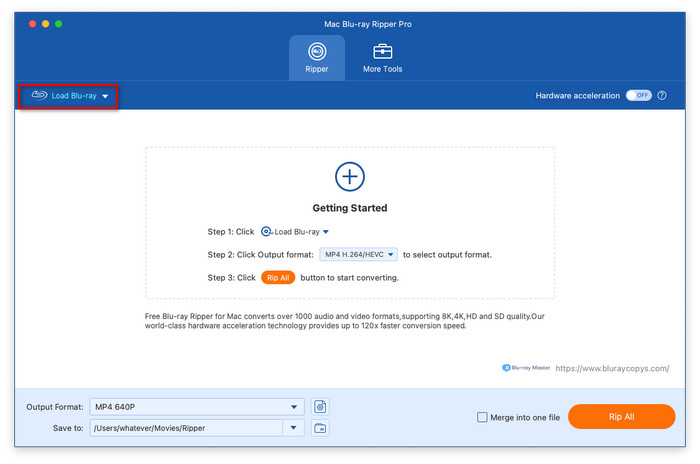Expand the Load Blu-ray dropdown arrow
The height and width of the screenshot is (464, 700).
tap(105, 97)
